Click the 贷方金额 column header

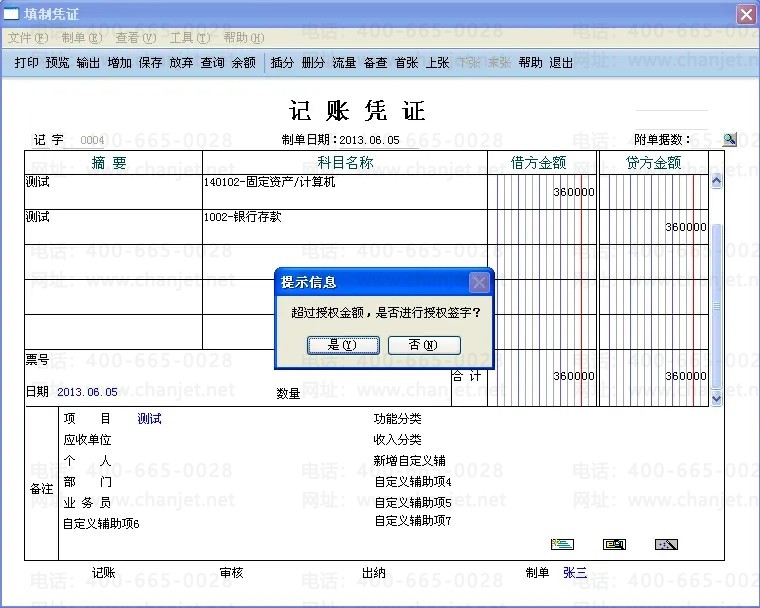point(654,162)
